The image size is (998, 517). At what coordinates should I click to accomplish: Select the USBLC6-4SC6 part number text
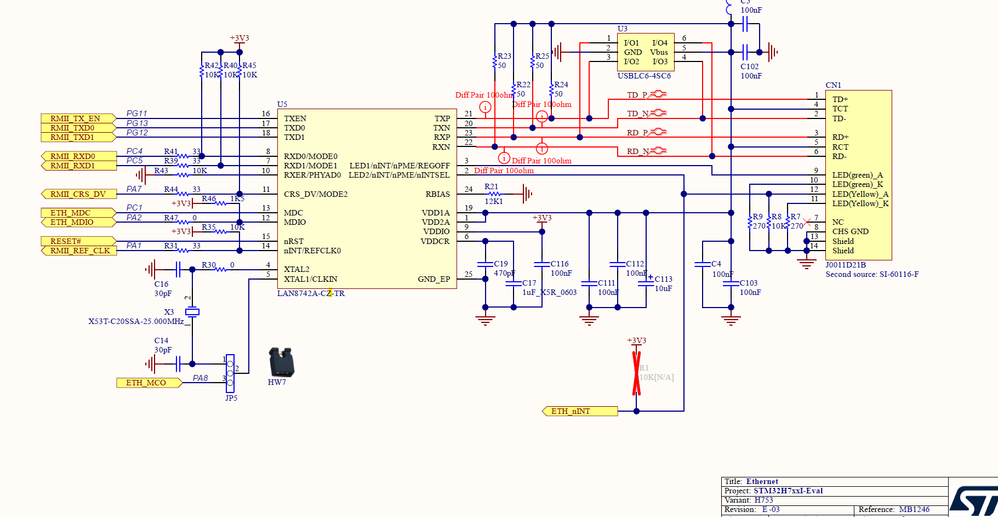pyautogui.click(x=644, y=76)
